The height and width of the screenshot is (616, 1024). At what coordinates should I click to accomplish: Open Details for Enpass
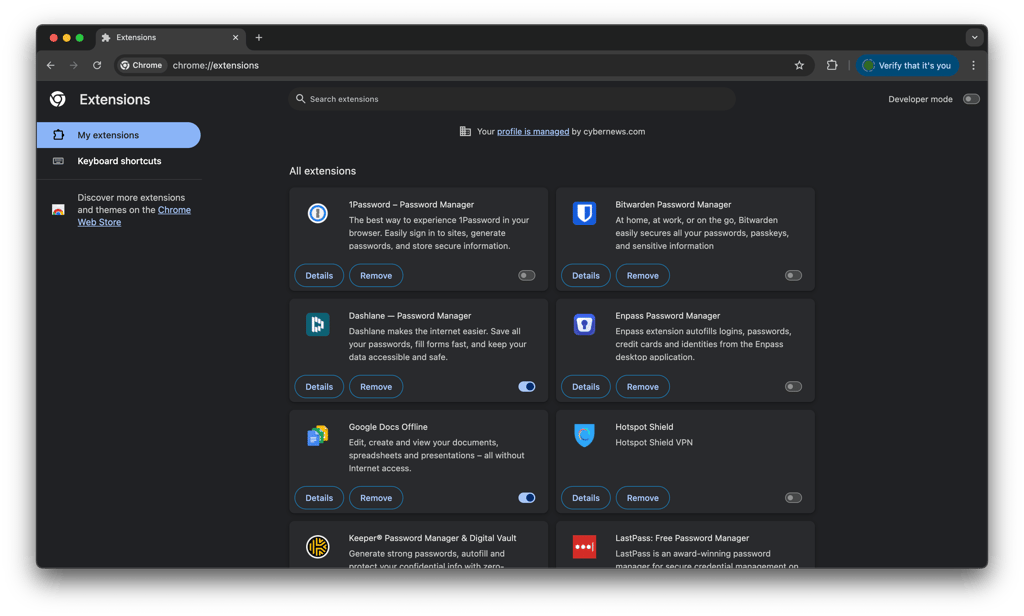585,387
